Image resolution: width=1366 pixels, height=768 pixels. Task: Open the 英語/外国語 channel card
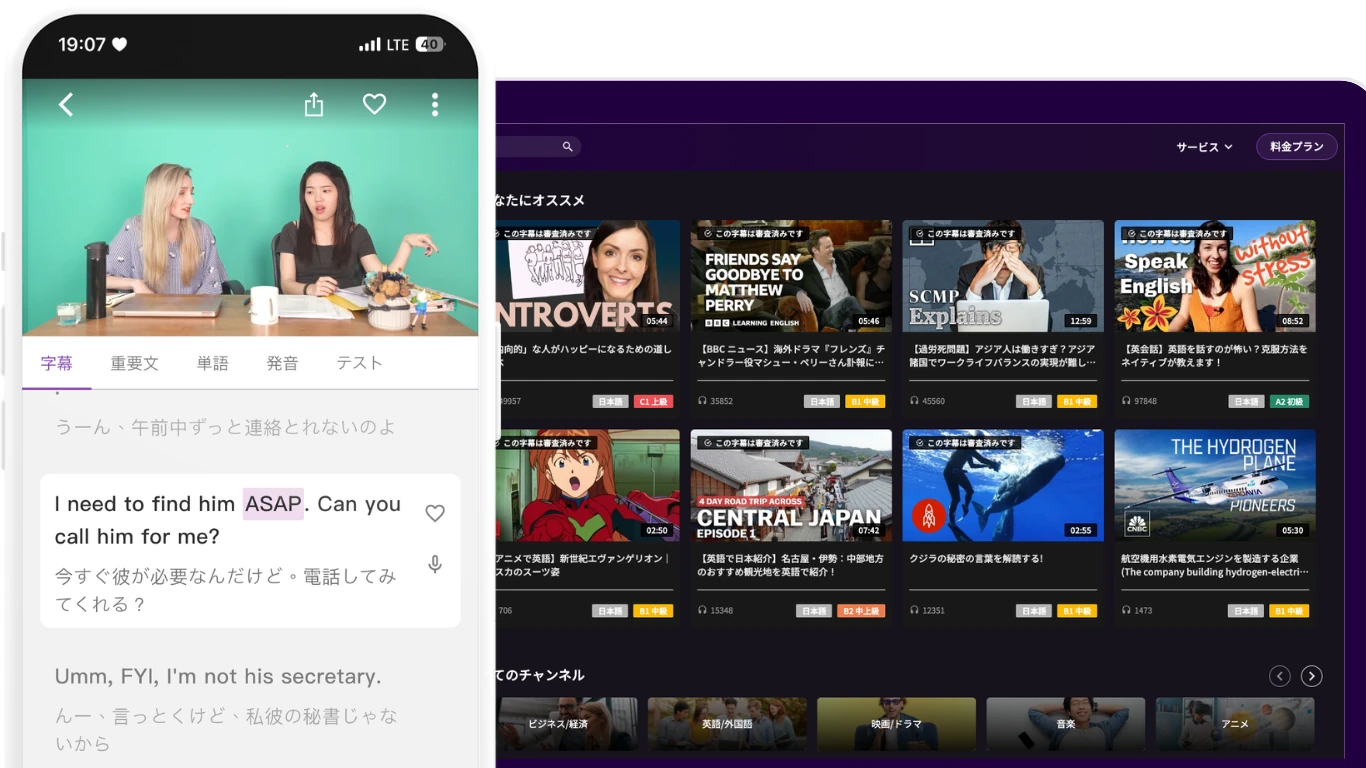click(727, 724)
